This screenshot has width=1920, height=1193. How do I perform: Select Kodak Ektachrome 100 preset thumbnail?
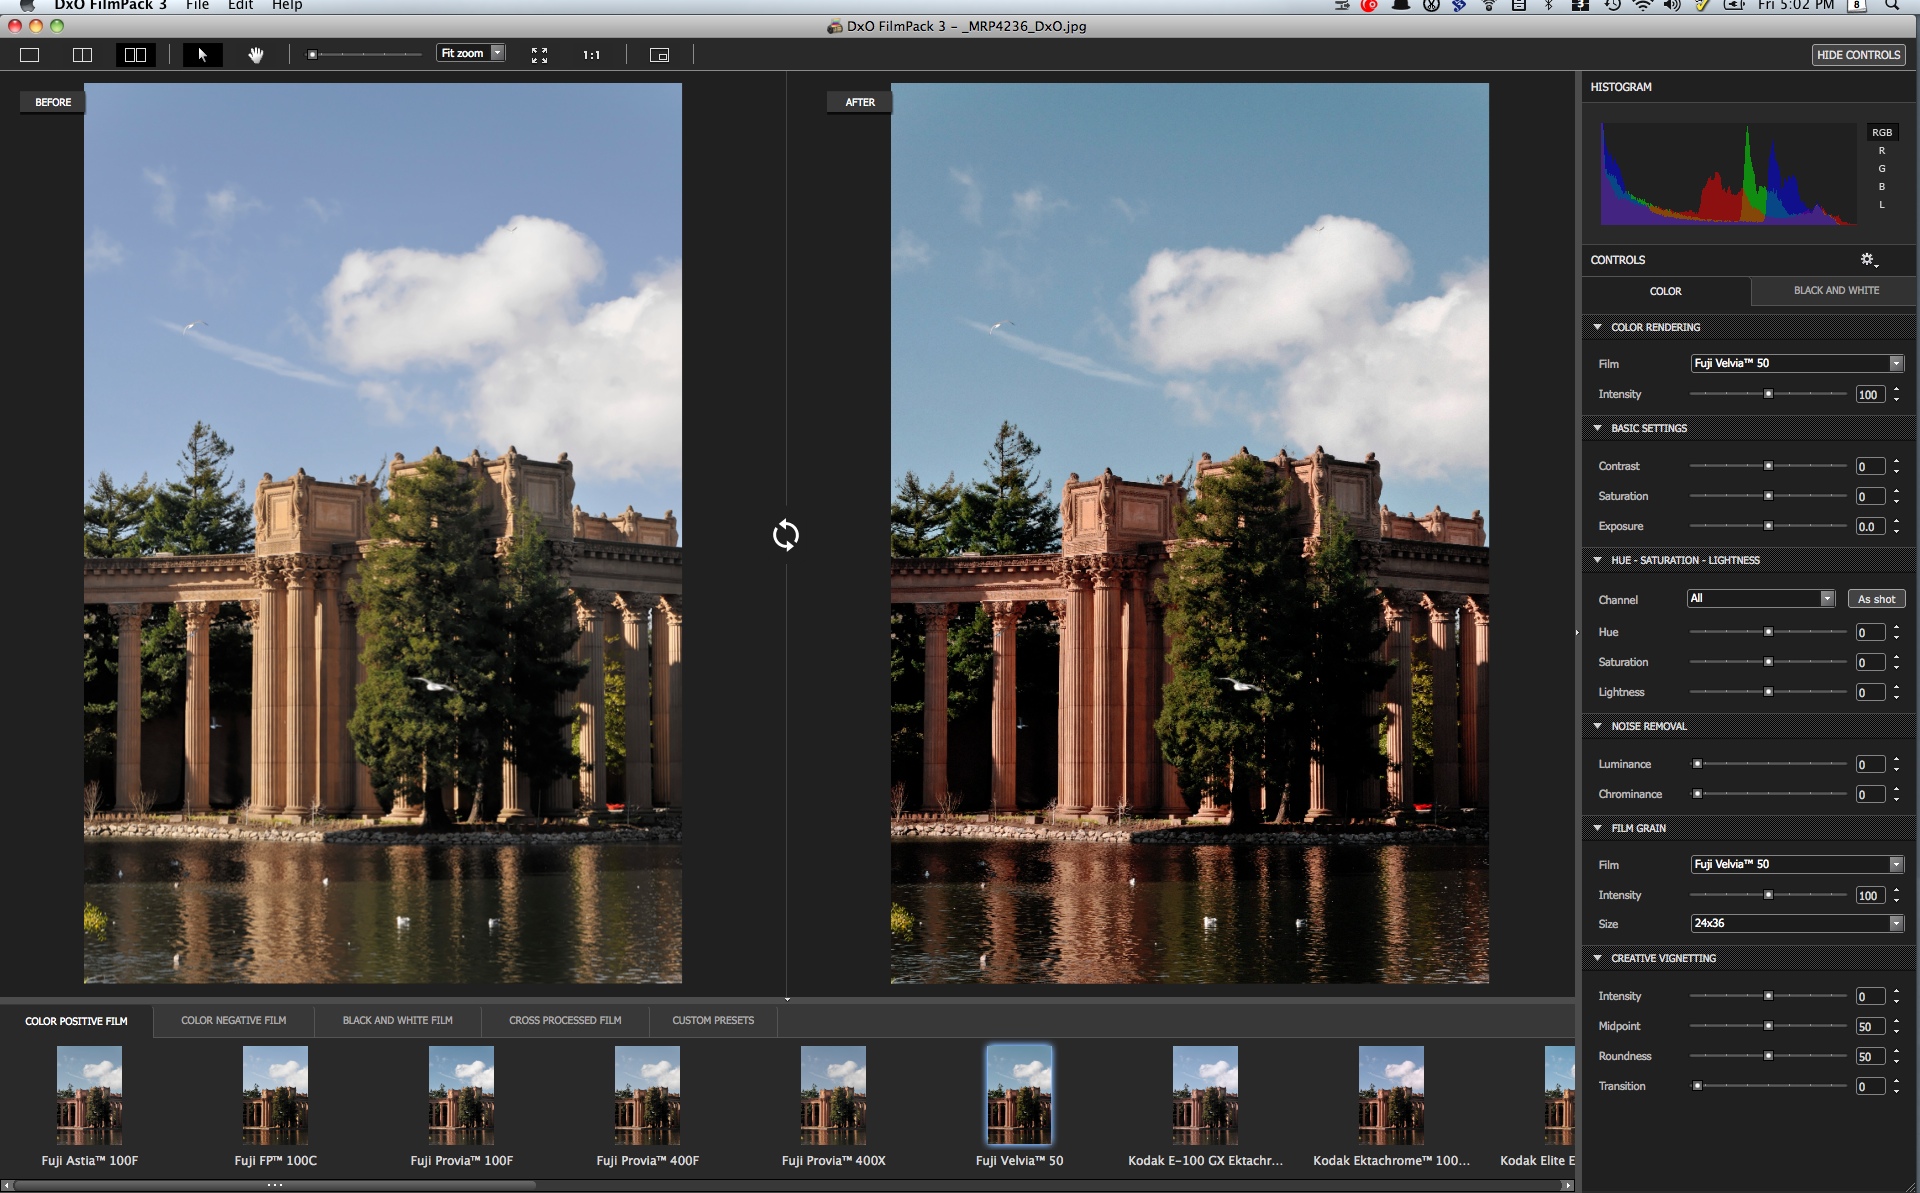click(1391, 1096)
